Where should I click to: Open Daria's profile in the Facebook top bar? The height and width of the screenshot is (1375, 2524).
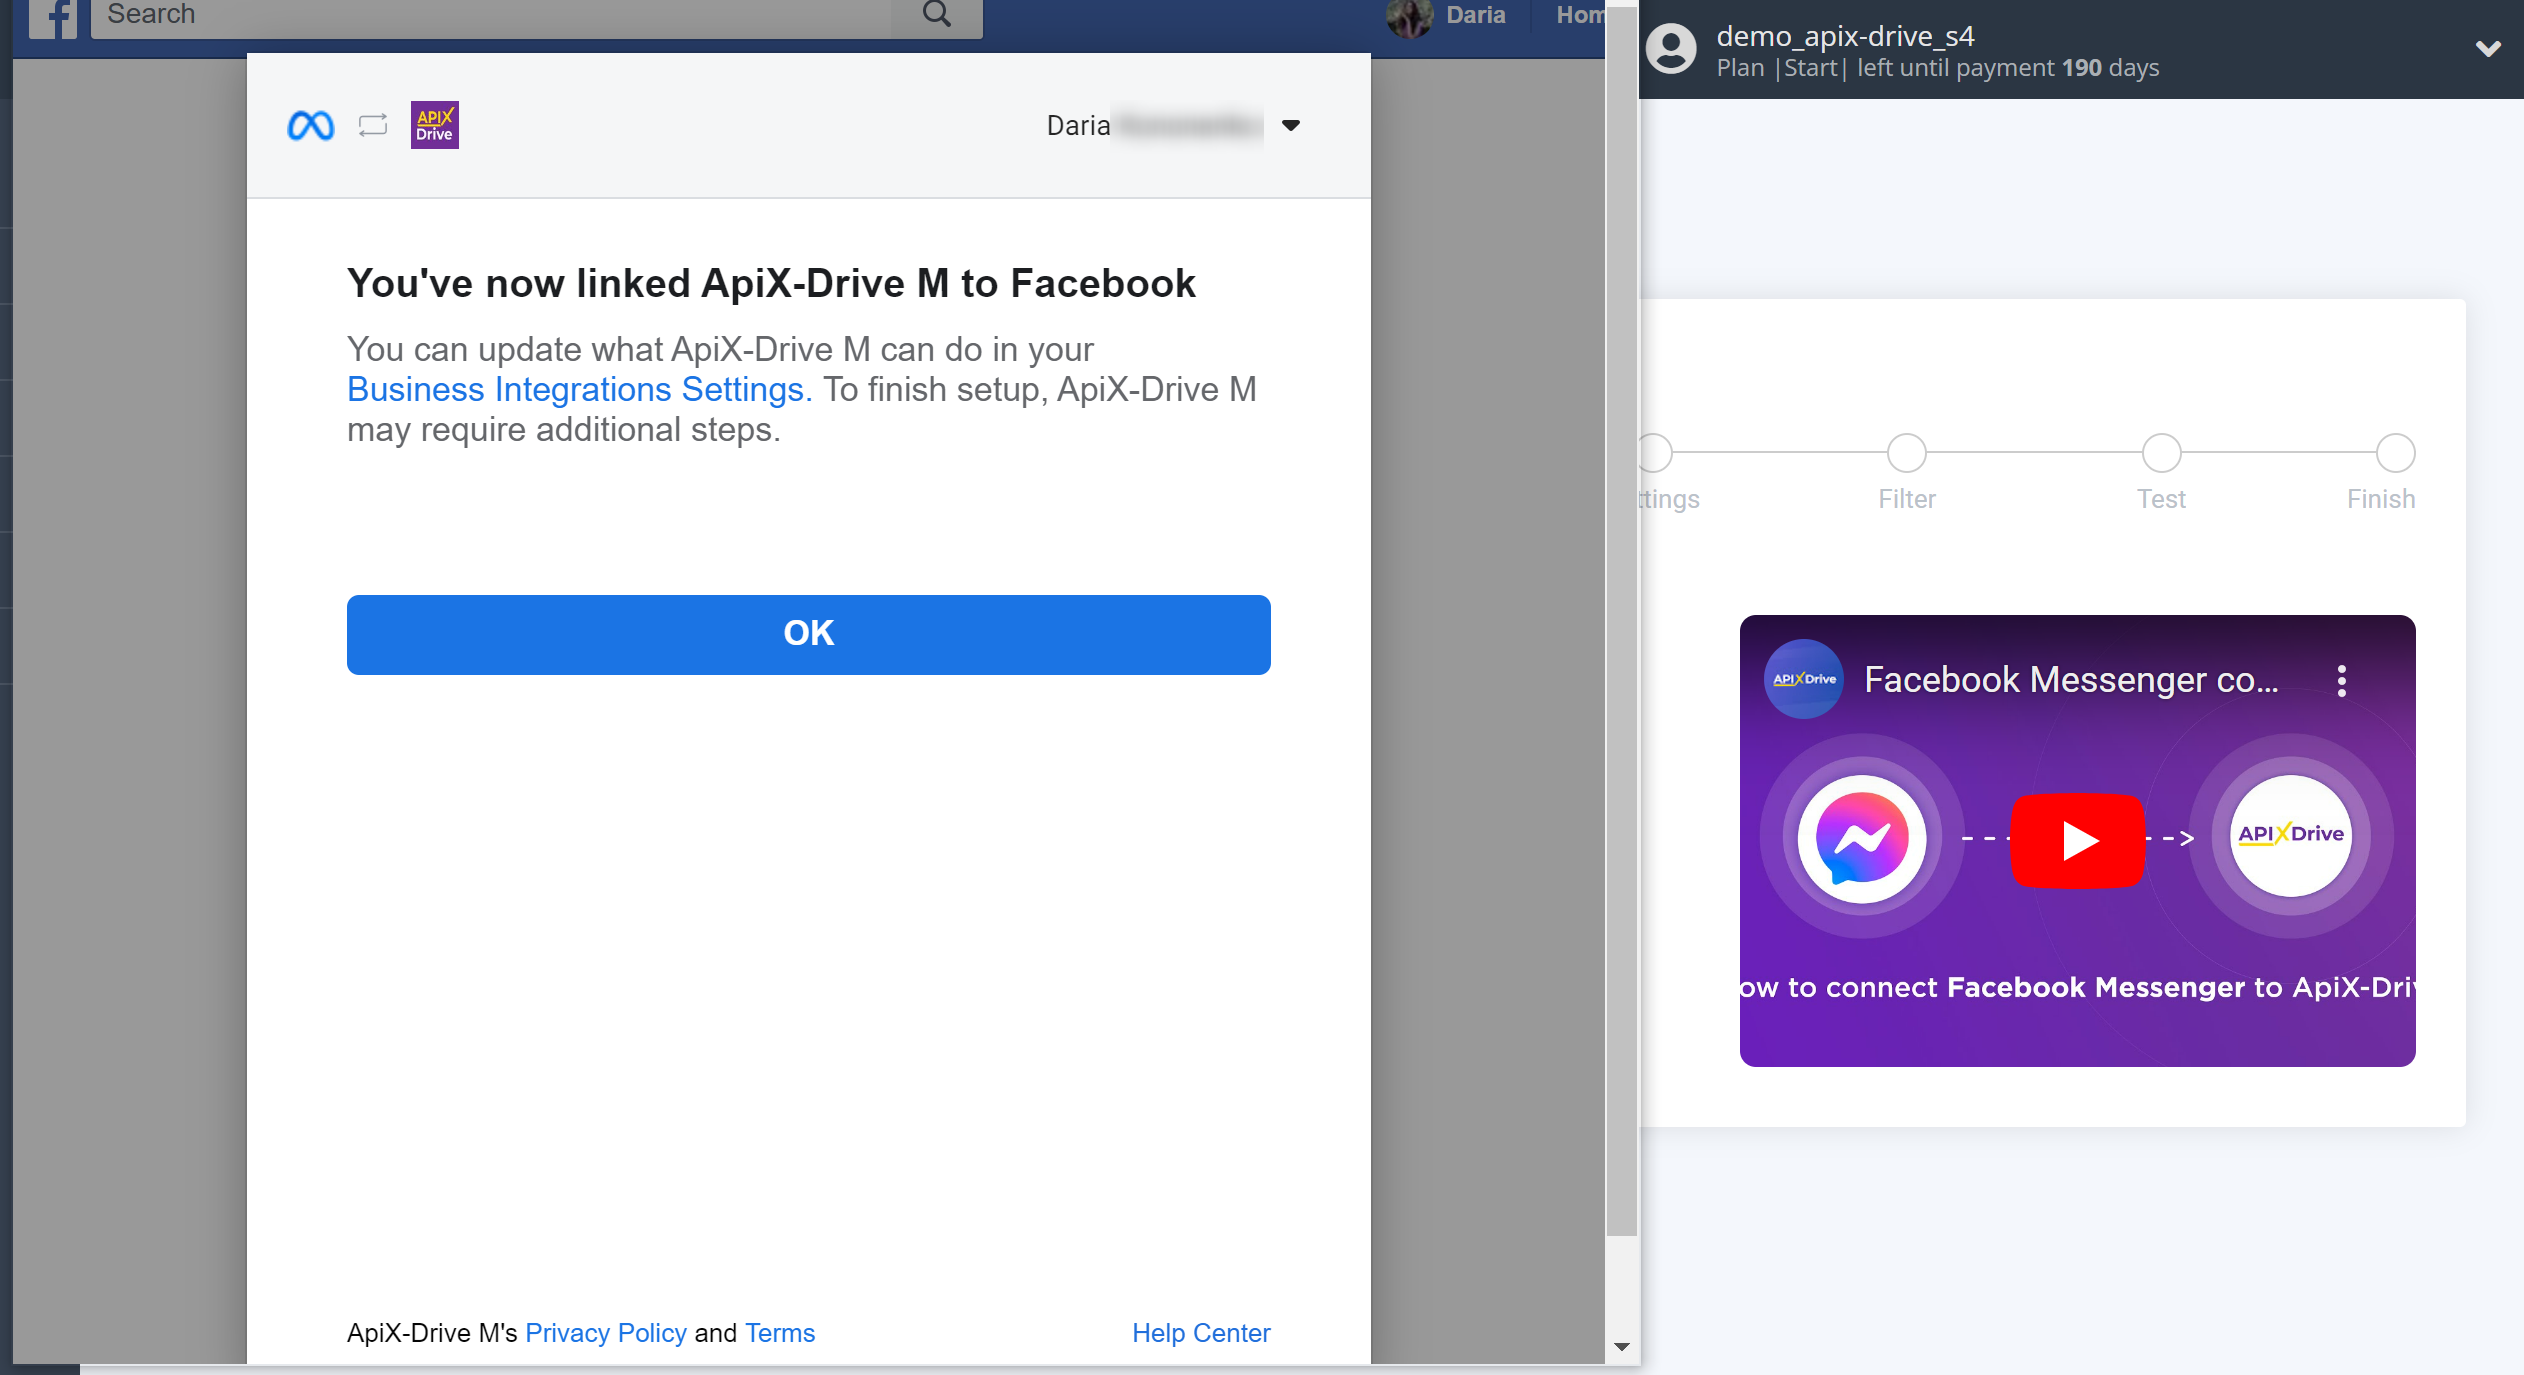tap(1475, 15)
